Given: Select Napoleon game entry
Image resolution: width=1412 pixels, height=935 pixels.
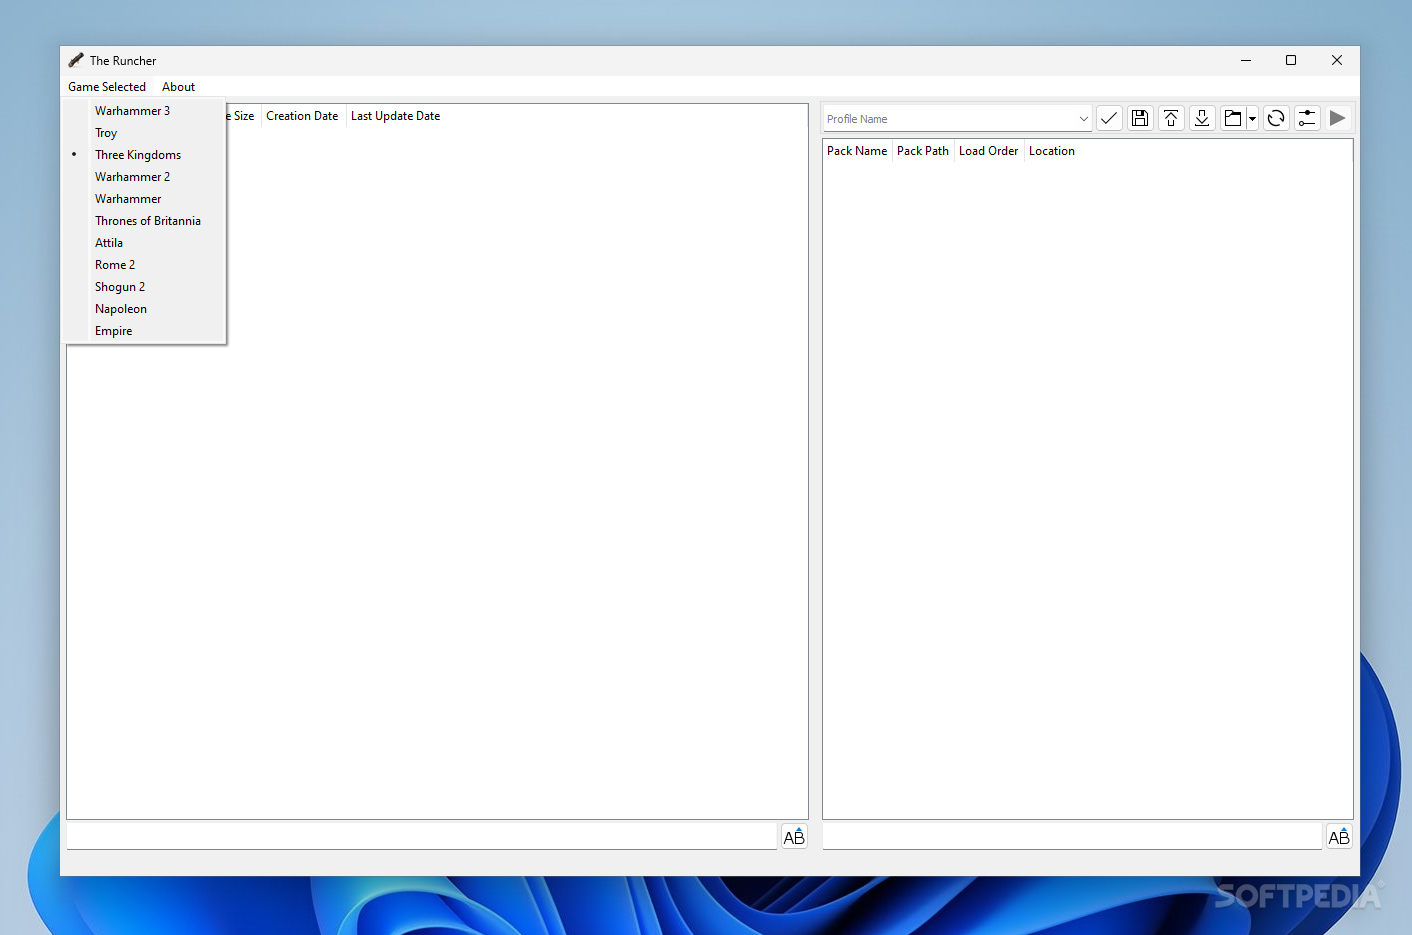Looking at the screenshot, I should point(146,309).
